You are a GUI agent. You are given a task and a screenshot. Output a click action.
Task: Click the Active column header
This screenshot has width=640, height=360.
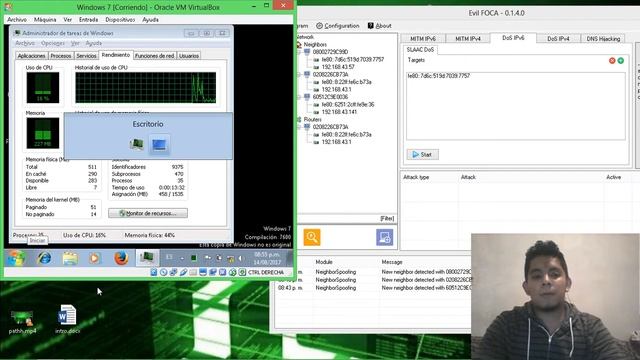tap(613, 177)
